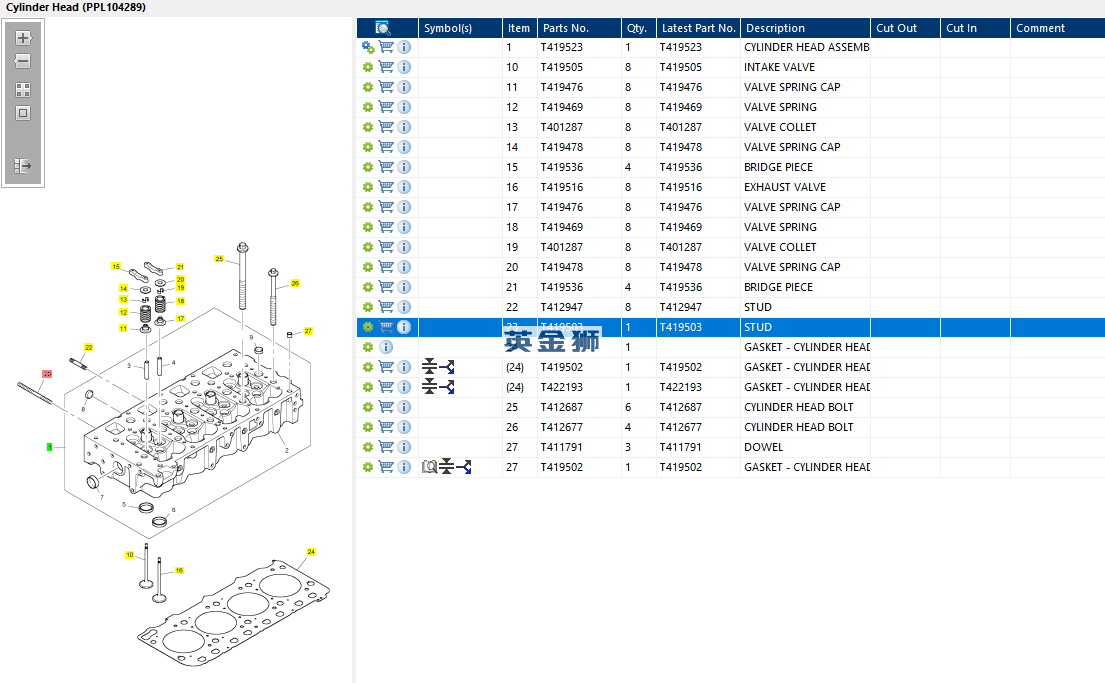Click the single-square view button in diagram toolbar
Viewport: 1105px width, 683px height.
[x=23, y=113]
